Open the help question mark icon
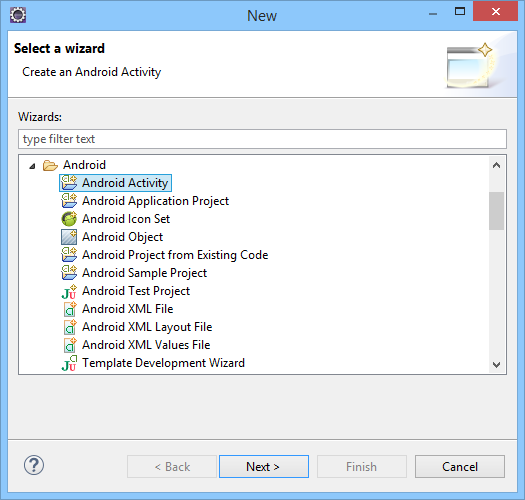This screenshot has width=525, height=500. tap(34, 465)
